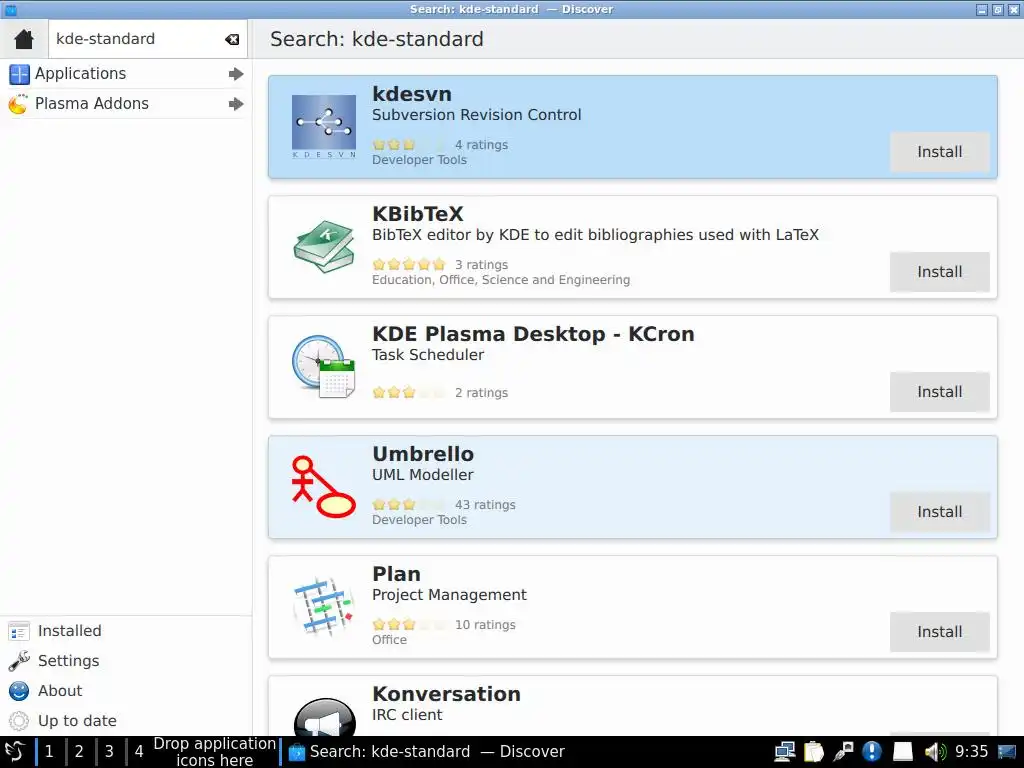Install KDE Plasma Desktop - KCron
Image resolution: width=1024 pixels, height=768 pixels.
939,392
